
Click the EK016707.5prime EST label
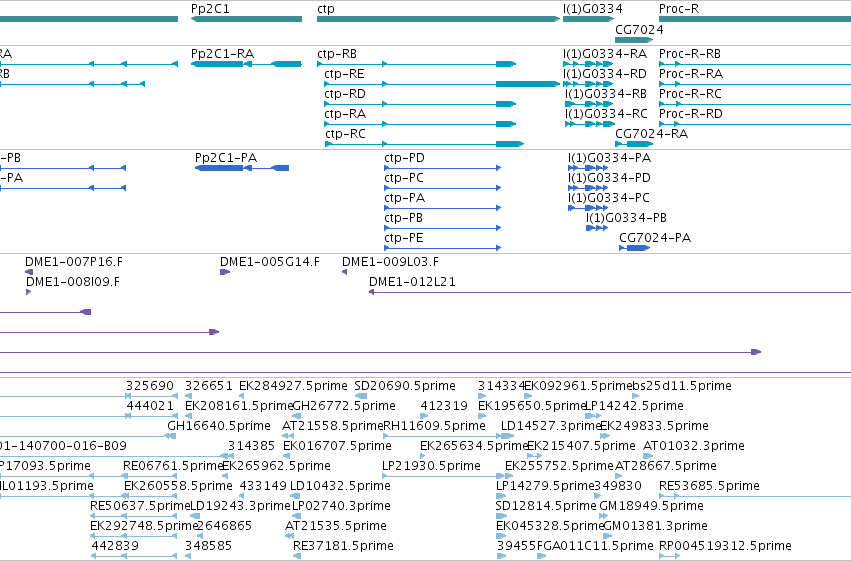point(337,446)
